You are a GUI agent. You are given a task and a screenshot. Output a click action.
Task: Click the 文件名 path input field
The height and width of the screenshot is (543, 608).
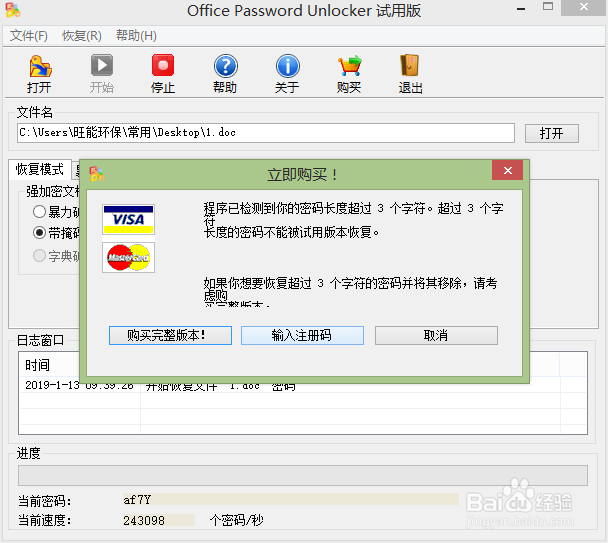point(266,133)
